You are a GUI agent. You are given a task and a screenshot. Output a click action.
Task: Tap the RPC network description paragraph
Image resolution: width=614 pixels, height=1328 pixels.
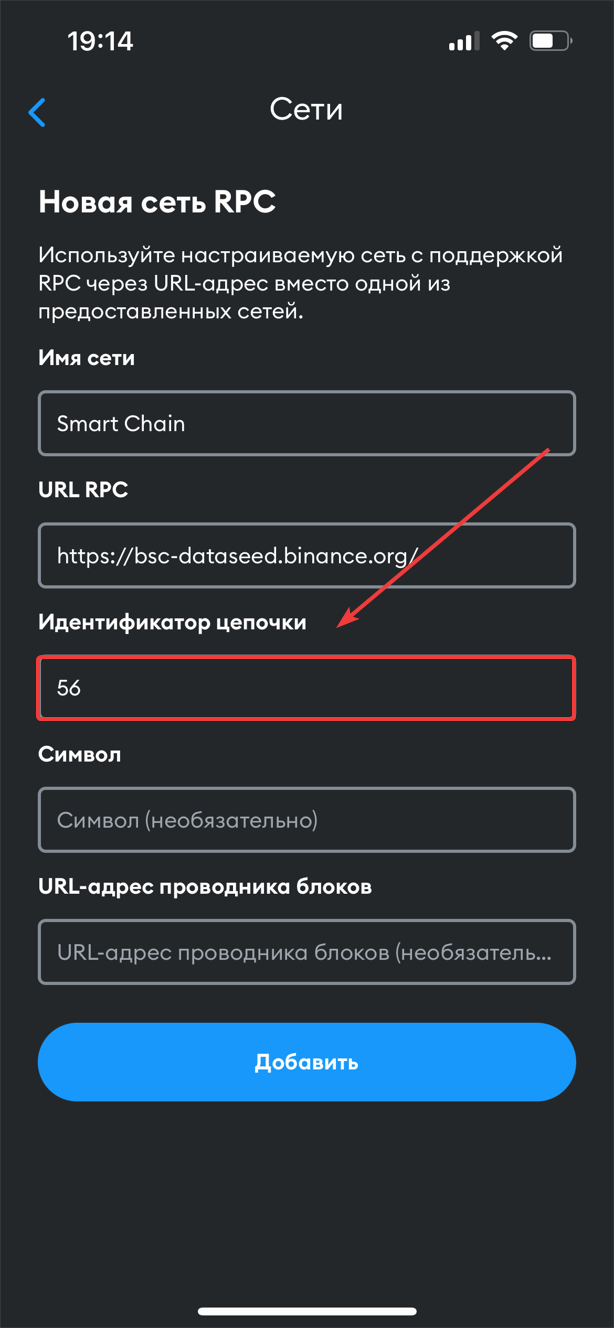point(300,283)
